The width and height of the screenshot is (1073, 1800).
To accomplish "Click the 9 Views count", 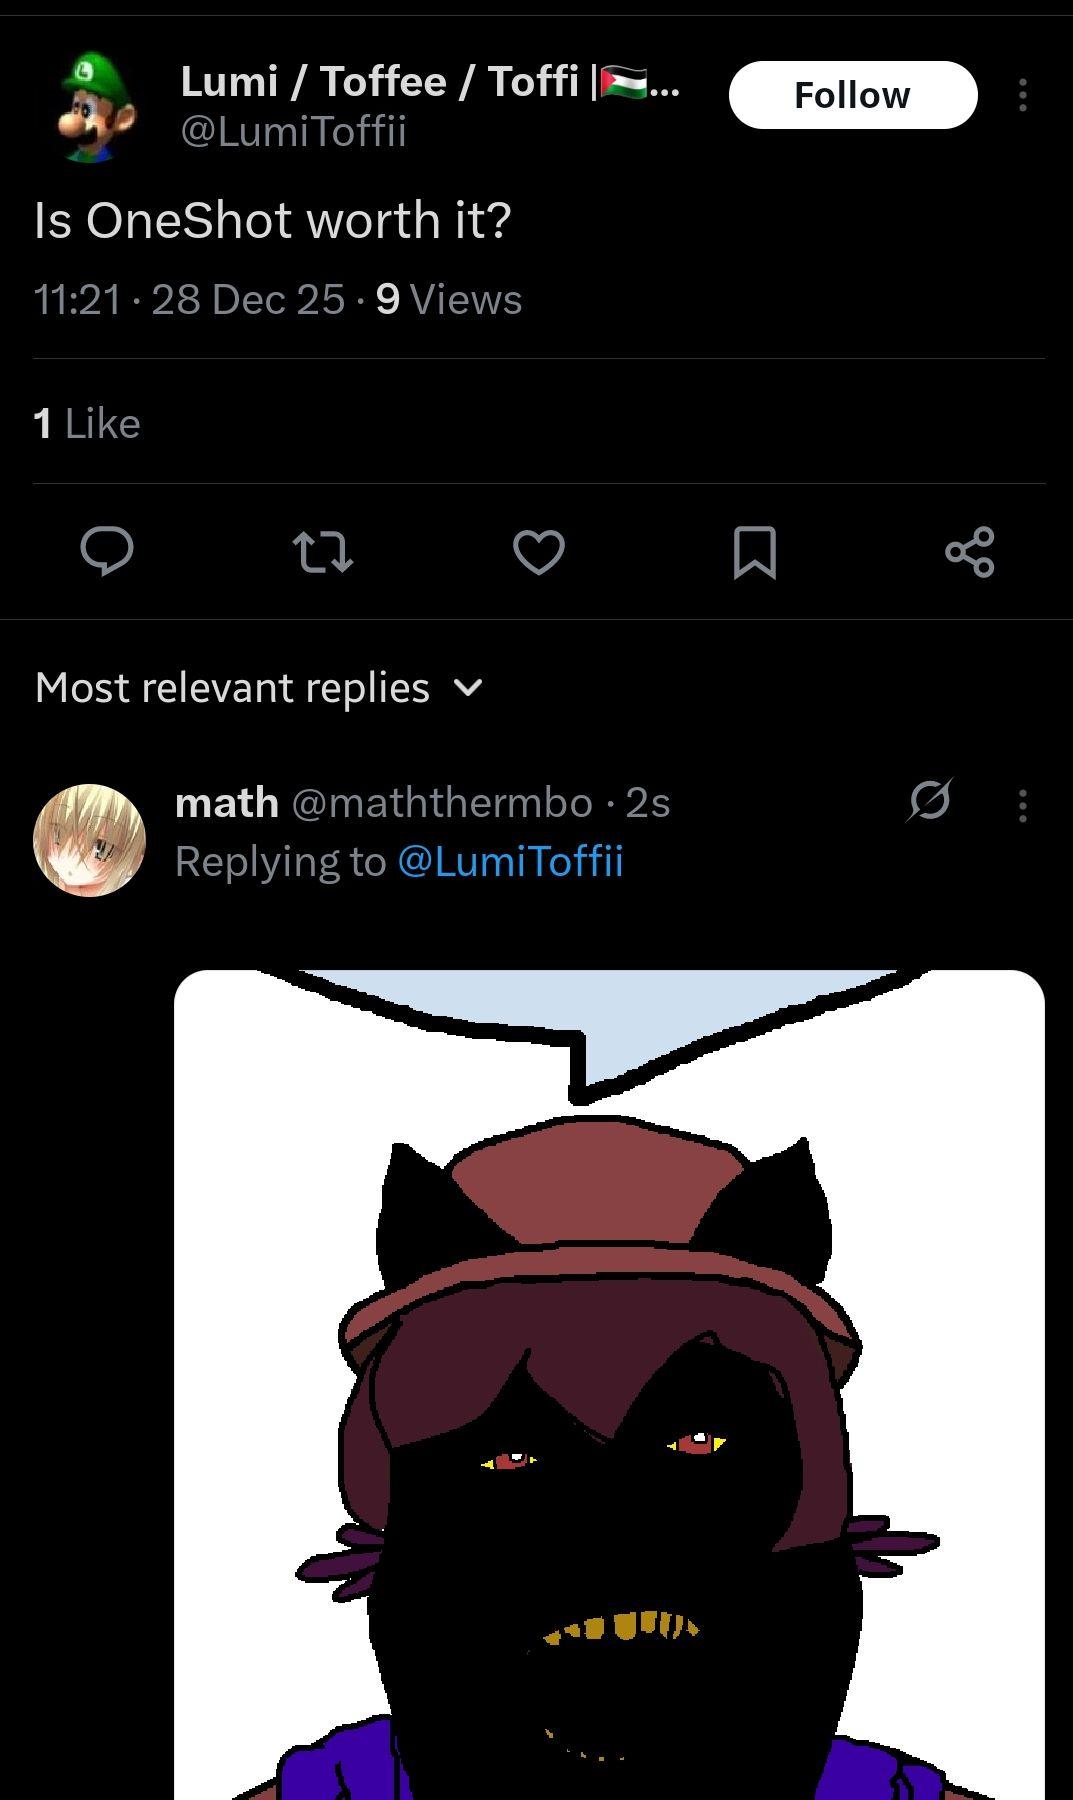I will (449, 299).
